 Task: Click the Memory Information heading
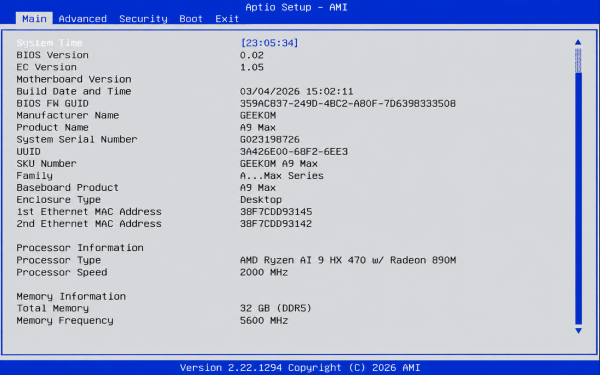tap(71, 296)
